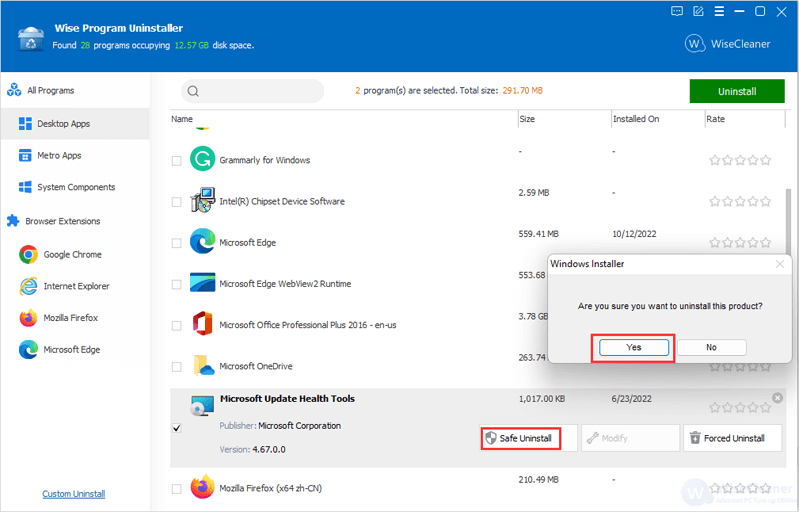Click the Microsoft OneDrive name text
799x512 pixels.
click(256, 366)
